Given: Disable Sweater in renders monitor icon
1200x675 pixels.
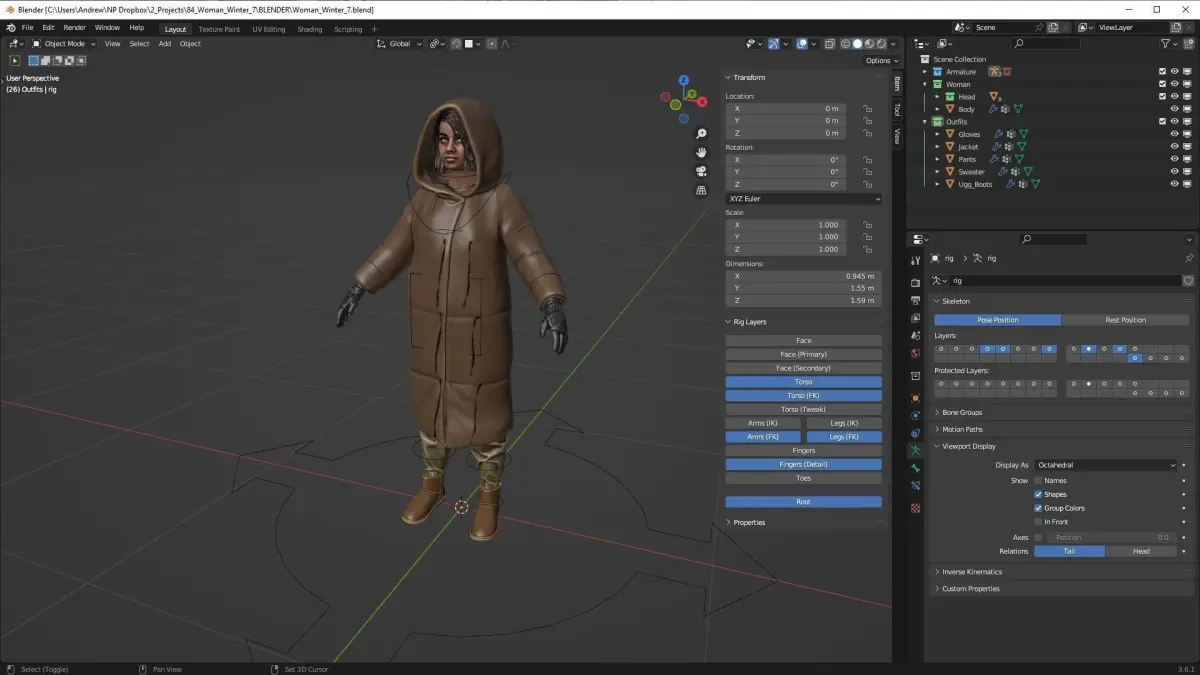Looking at the screenshot, I should tap(1188, 172).
